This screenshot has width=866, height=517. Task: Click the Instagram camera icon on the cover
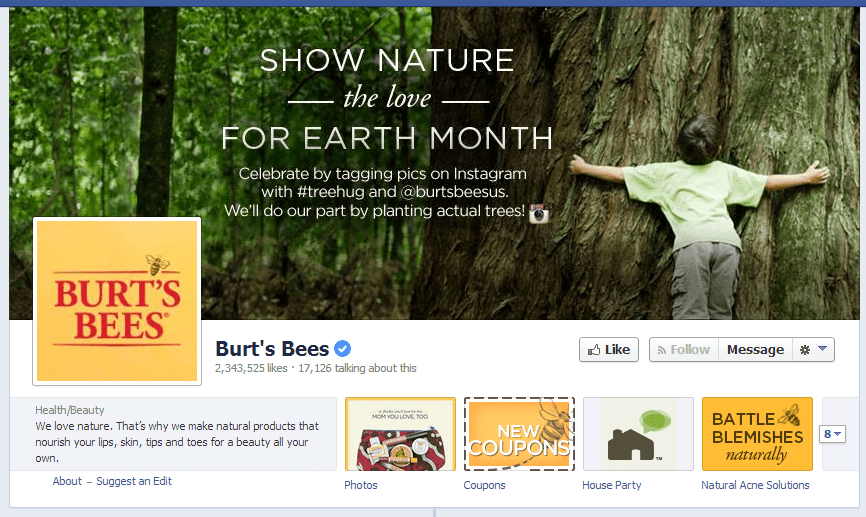(539, 213)
